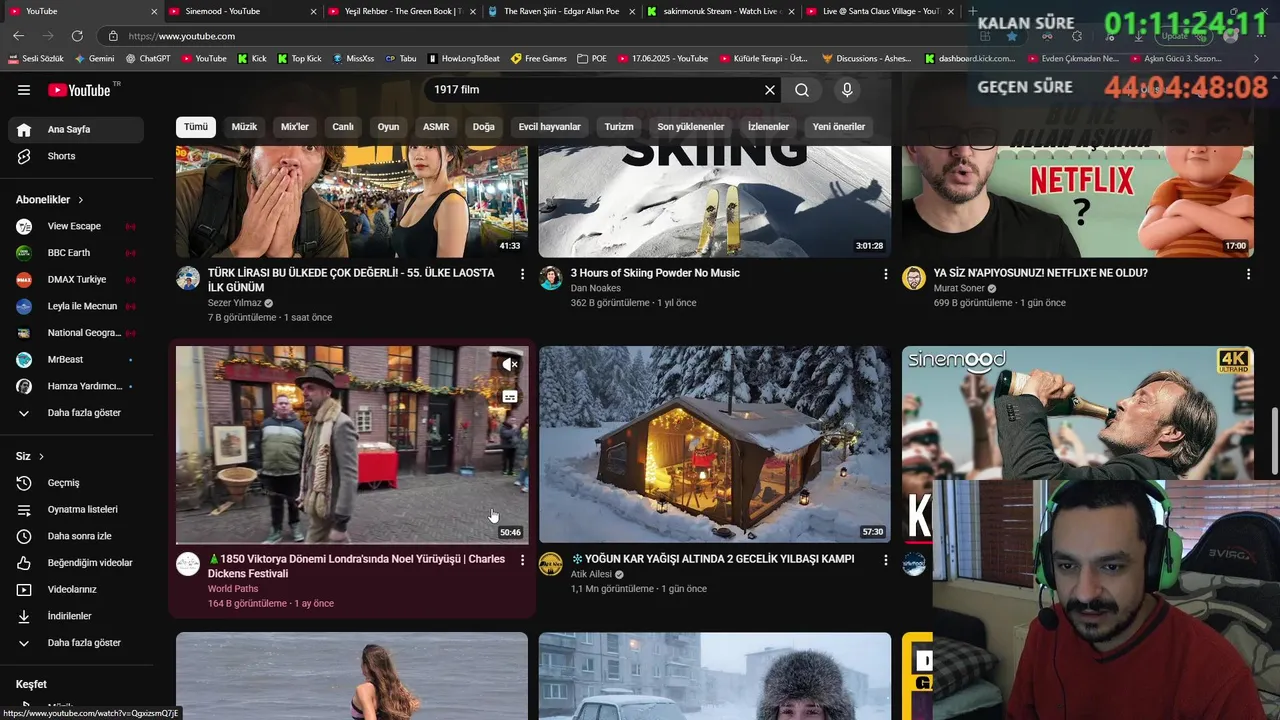1280x720 pixels.
Task: Open more options for Netflix video
Action: (1248, 274)
